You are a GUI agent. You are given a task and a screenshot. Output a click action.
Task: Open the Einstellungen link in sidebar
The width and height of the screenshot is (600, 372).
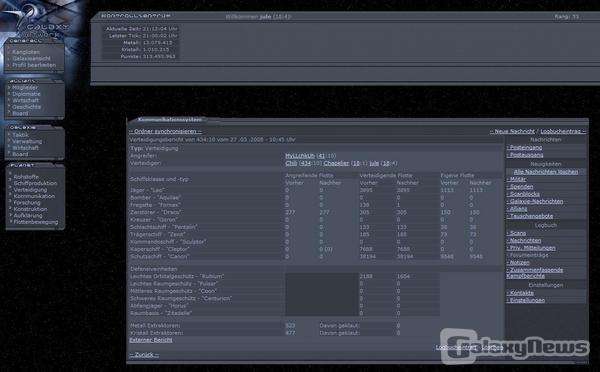(526, 300)
